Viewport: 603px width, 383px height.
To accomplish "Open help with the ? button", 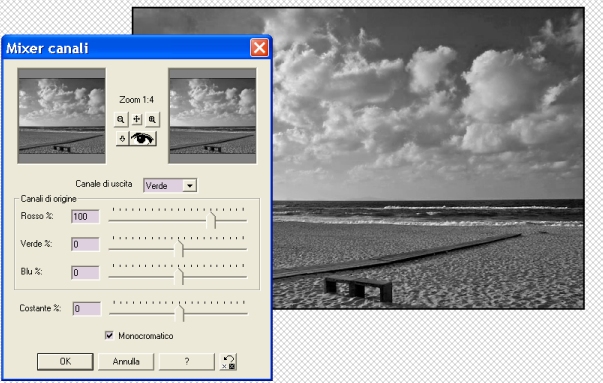I will 187,361.
